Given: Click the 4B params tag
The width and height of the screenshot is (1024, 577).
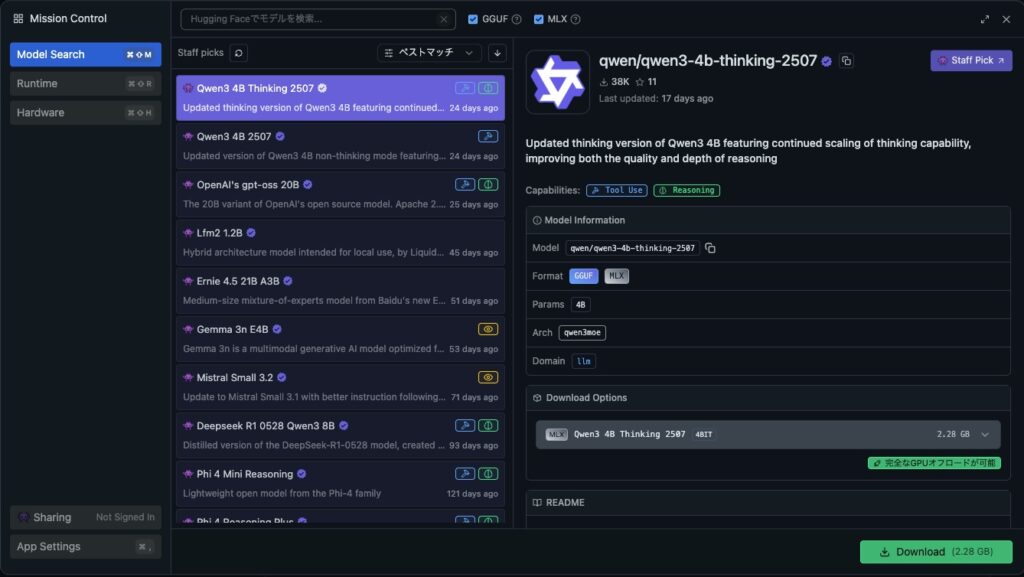Looking at the screenshot, I should (x=581, y=305).
